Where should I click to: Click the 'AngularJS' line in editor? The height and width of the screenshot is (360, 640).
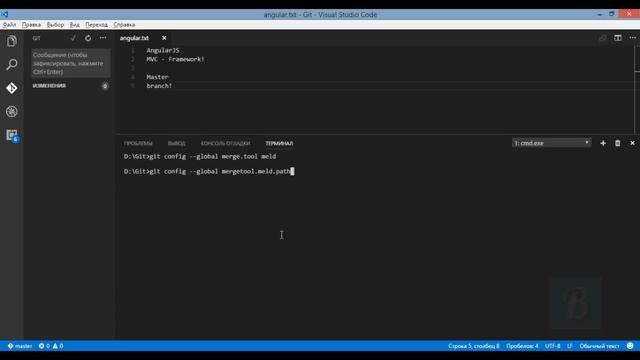click(x=163, y=50)
